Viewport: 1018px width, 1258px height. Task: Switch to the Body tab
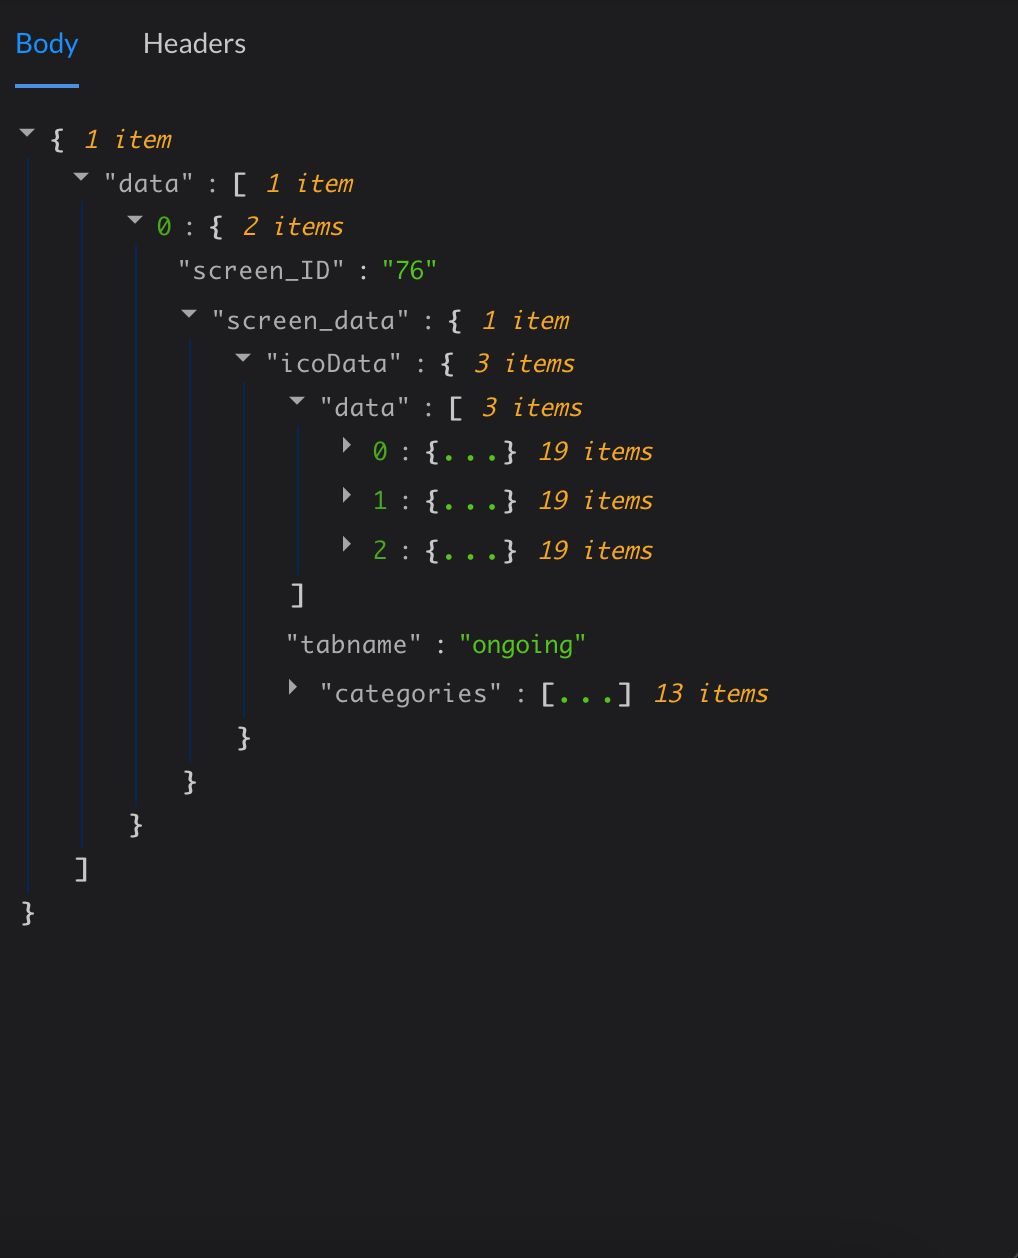(x=47, y=44)
